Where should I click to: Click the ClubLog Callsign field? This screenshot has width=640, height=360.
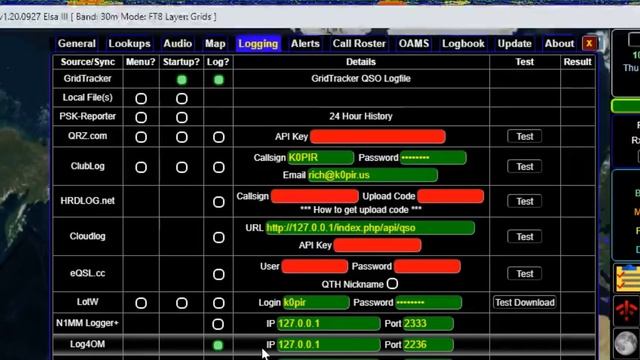pos(321,158)
